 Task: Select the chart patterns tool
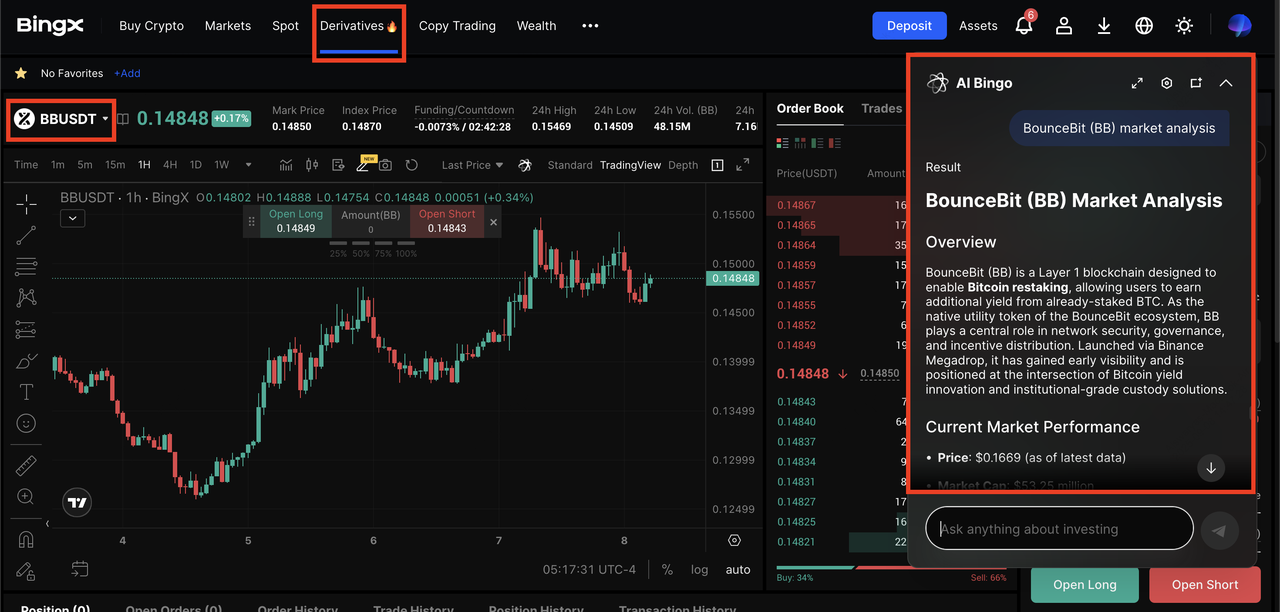coord(26,297)
